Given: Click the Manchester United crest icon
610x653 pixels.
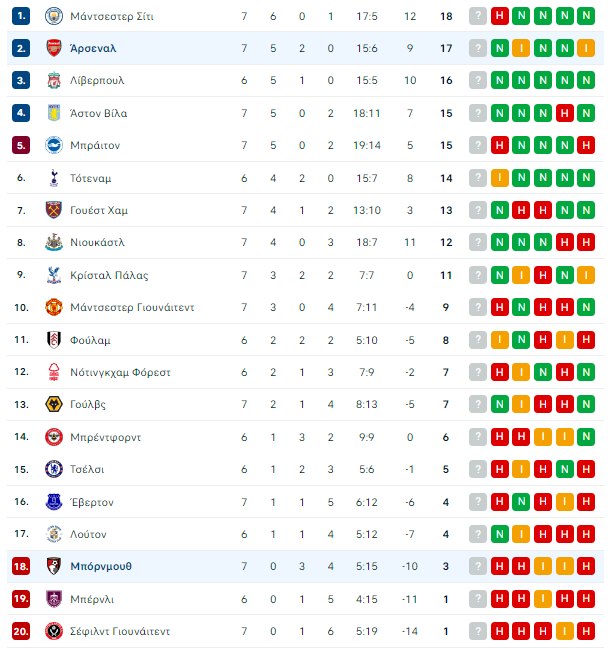Looking at the screenshot, I should pyautogui.click(x=54, y=307).
